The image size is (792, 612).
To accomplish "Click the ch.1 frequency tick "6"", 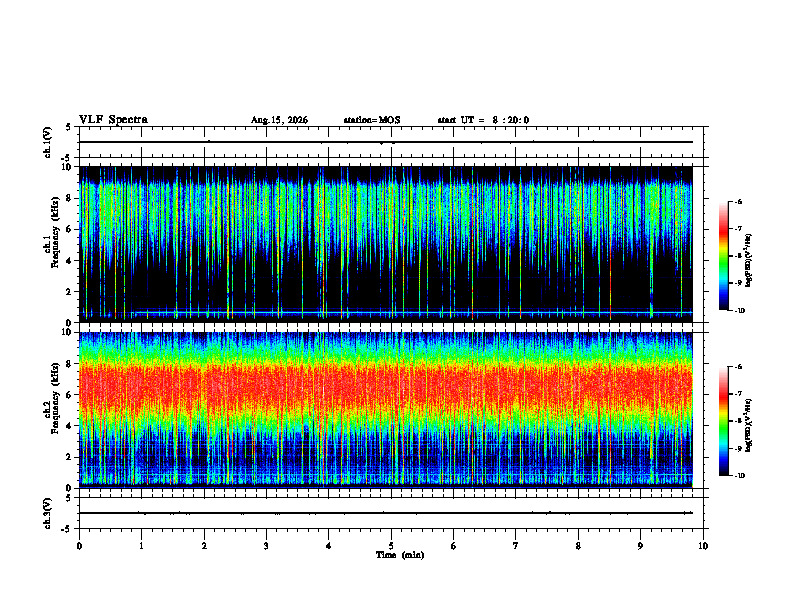I will coord(70,229).
